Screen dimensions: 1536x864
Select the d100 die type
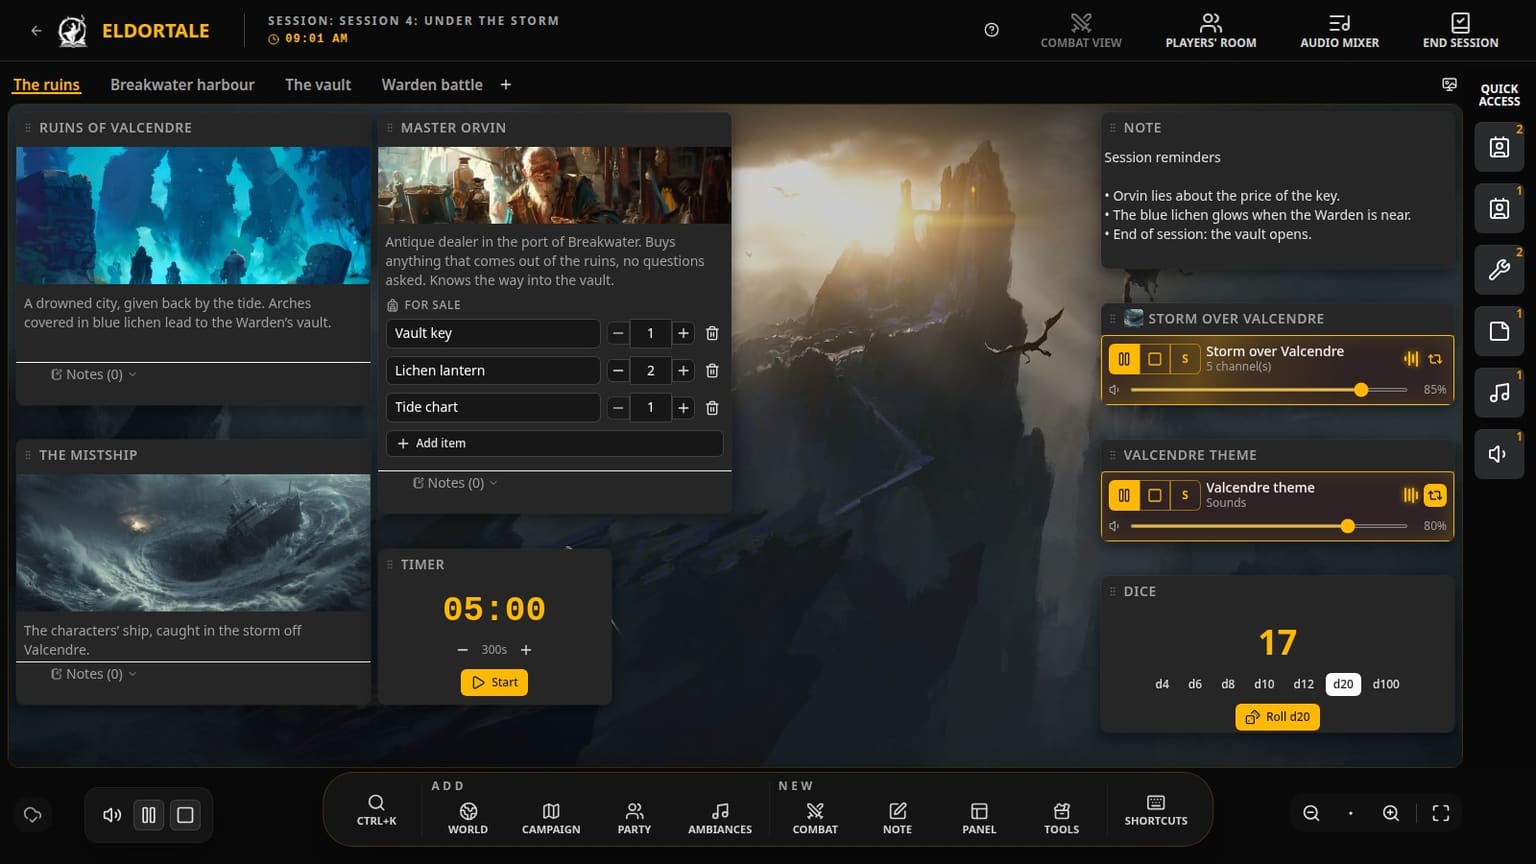[x=1386, y=684]
